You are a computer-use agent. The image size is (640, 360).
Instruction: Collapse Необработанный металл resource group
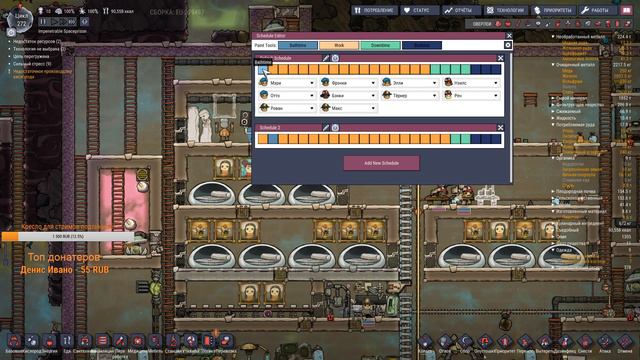pos(553,37)
